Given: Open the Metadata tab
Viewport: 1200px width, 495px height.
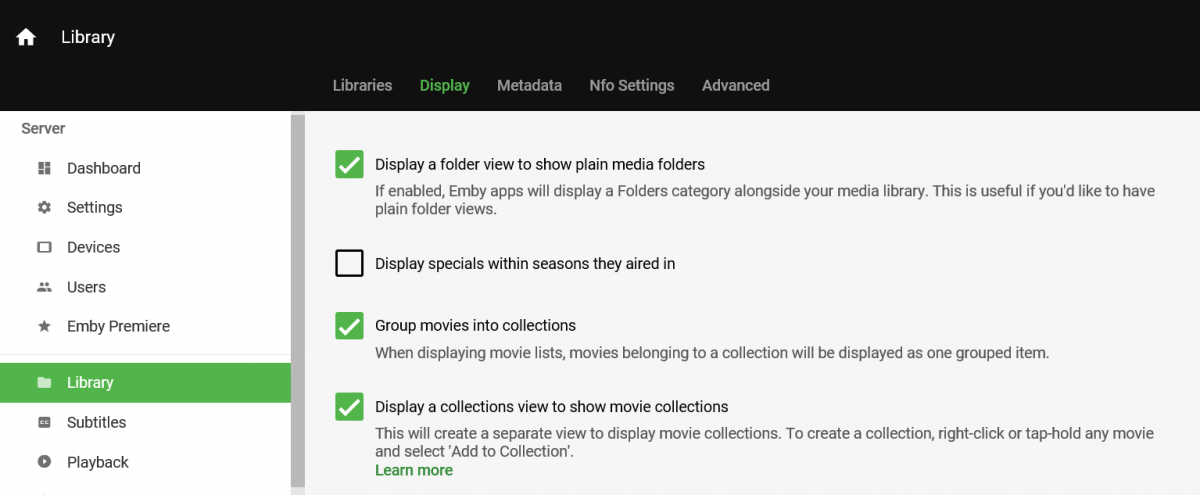Looking at the screenshot, I should pos(529,85).
